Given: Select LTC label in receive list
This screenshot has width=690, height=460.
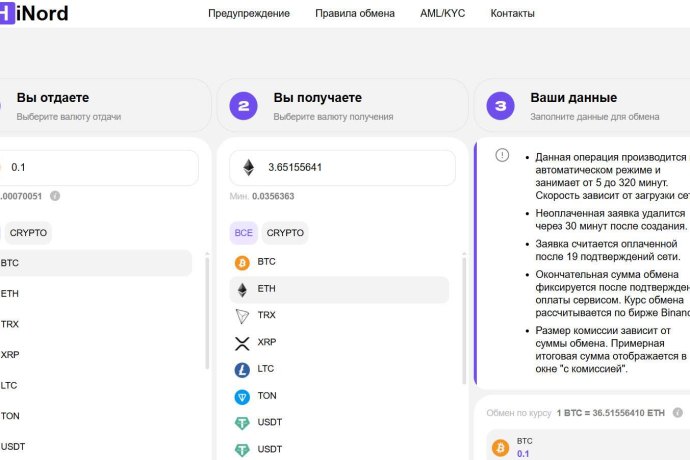Looking at the screenshot, I should (x=265, y=369).
